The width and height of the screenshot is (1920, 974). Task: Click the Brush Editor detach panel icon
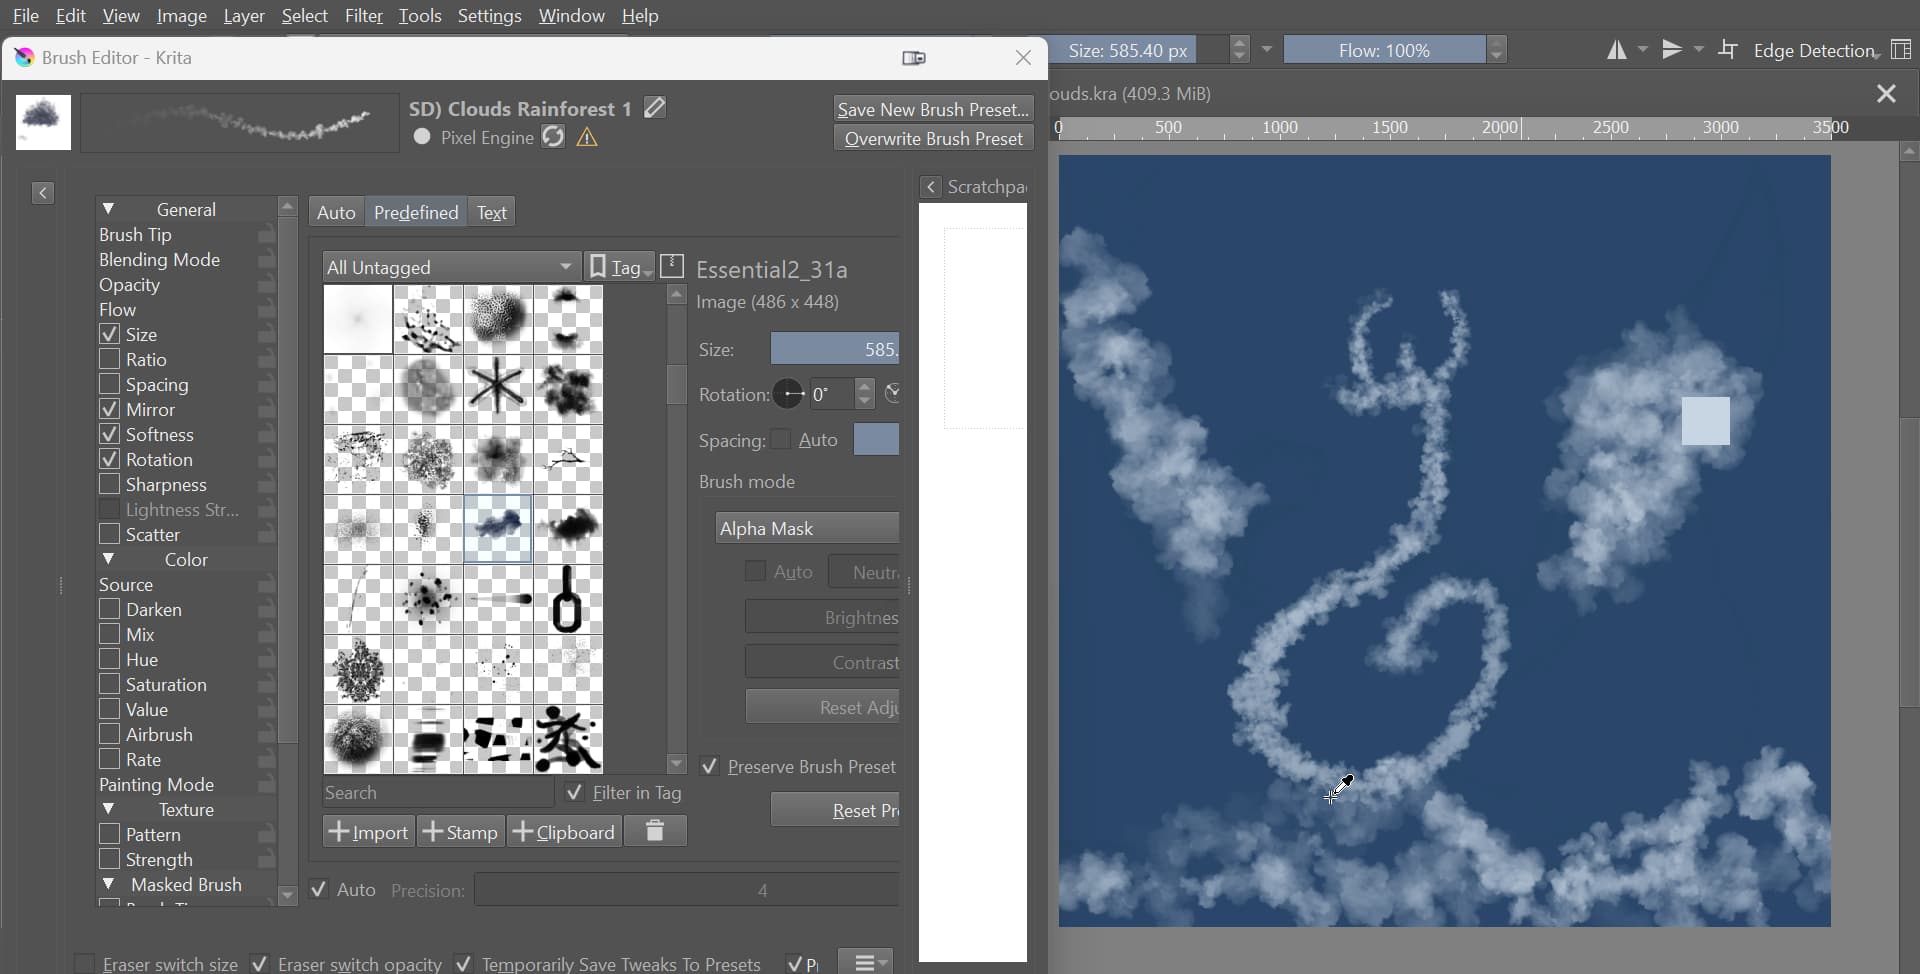[x=914, y=58]
